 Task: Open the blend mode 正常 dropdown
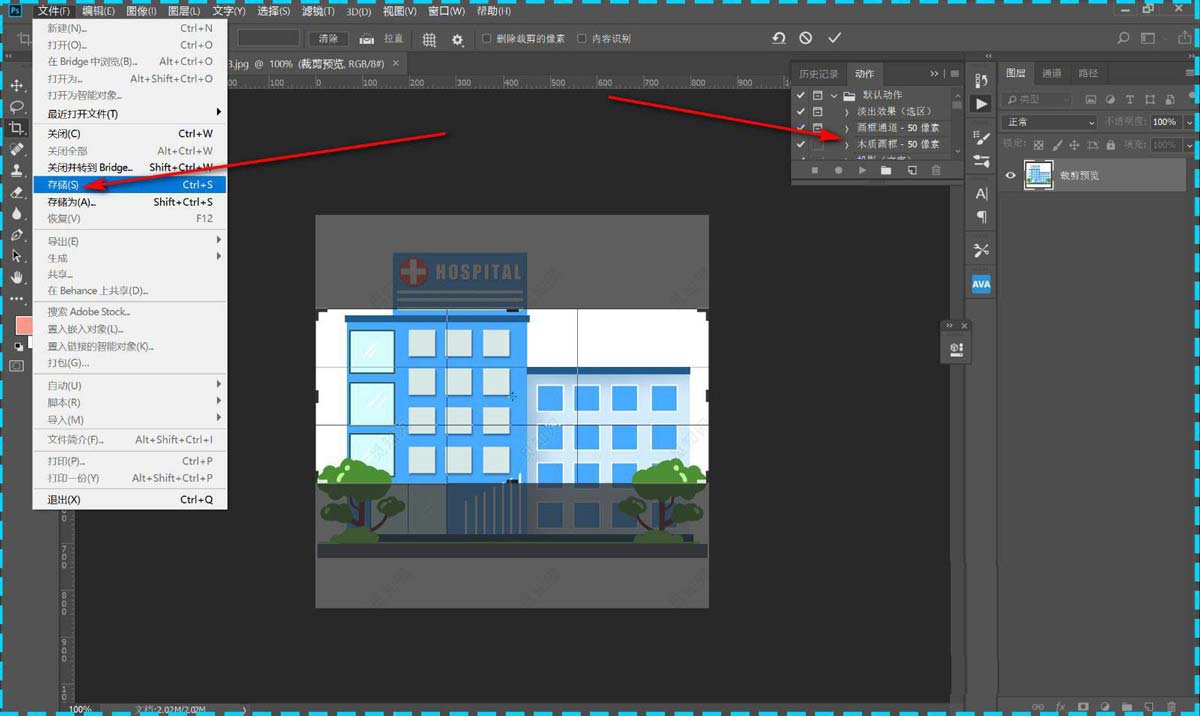tap(1050, 122)
